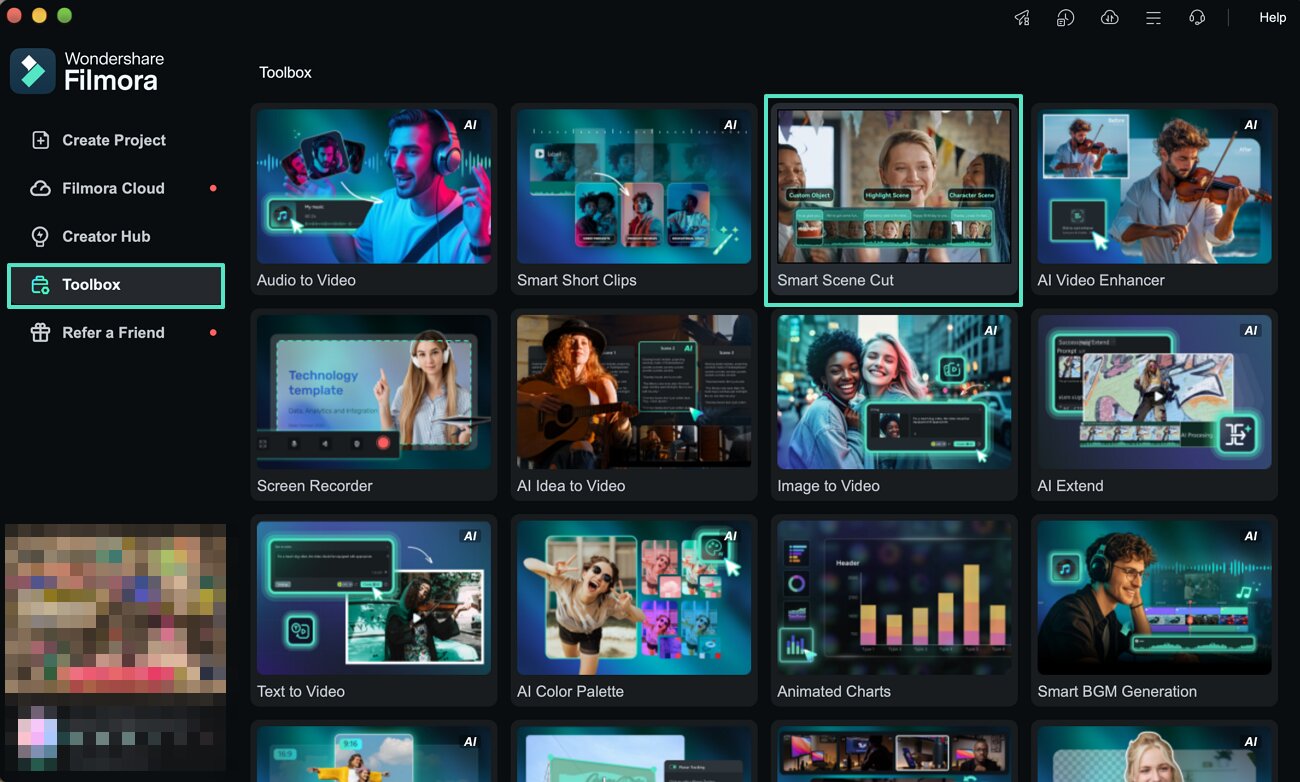Viewport: 1300px width, 782px height.
Task: Click the cloud upload/download icon
Action: coord(1109,18)
